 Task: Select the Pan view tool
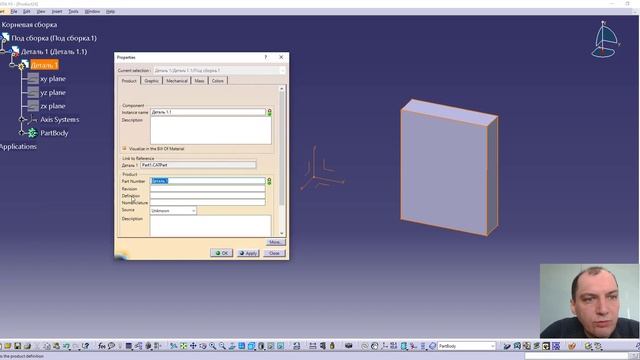coord(193,346)
